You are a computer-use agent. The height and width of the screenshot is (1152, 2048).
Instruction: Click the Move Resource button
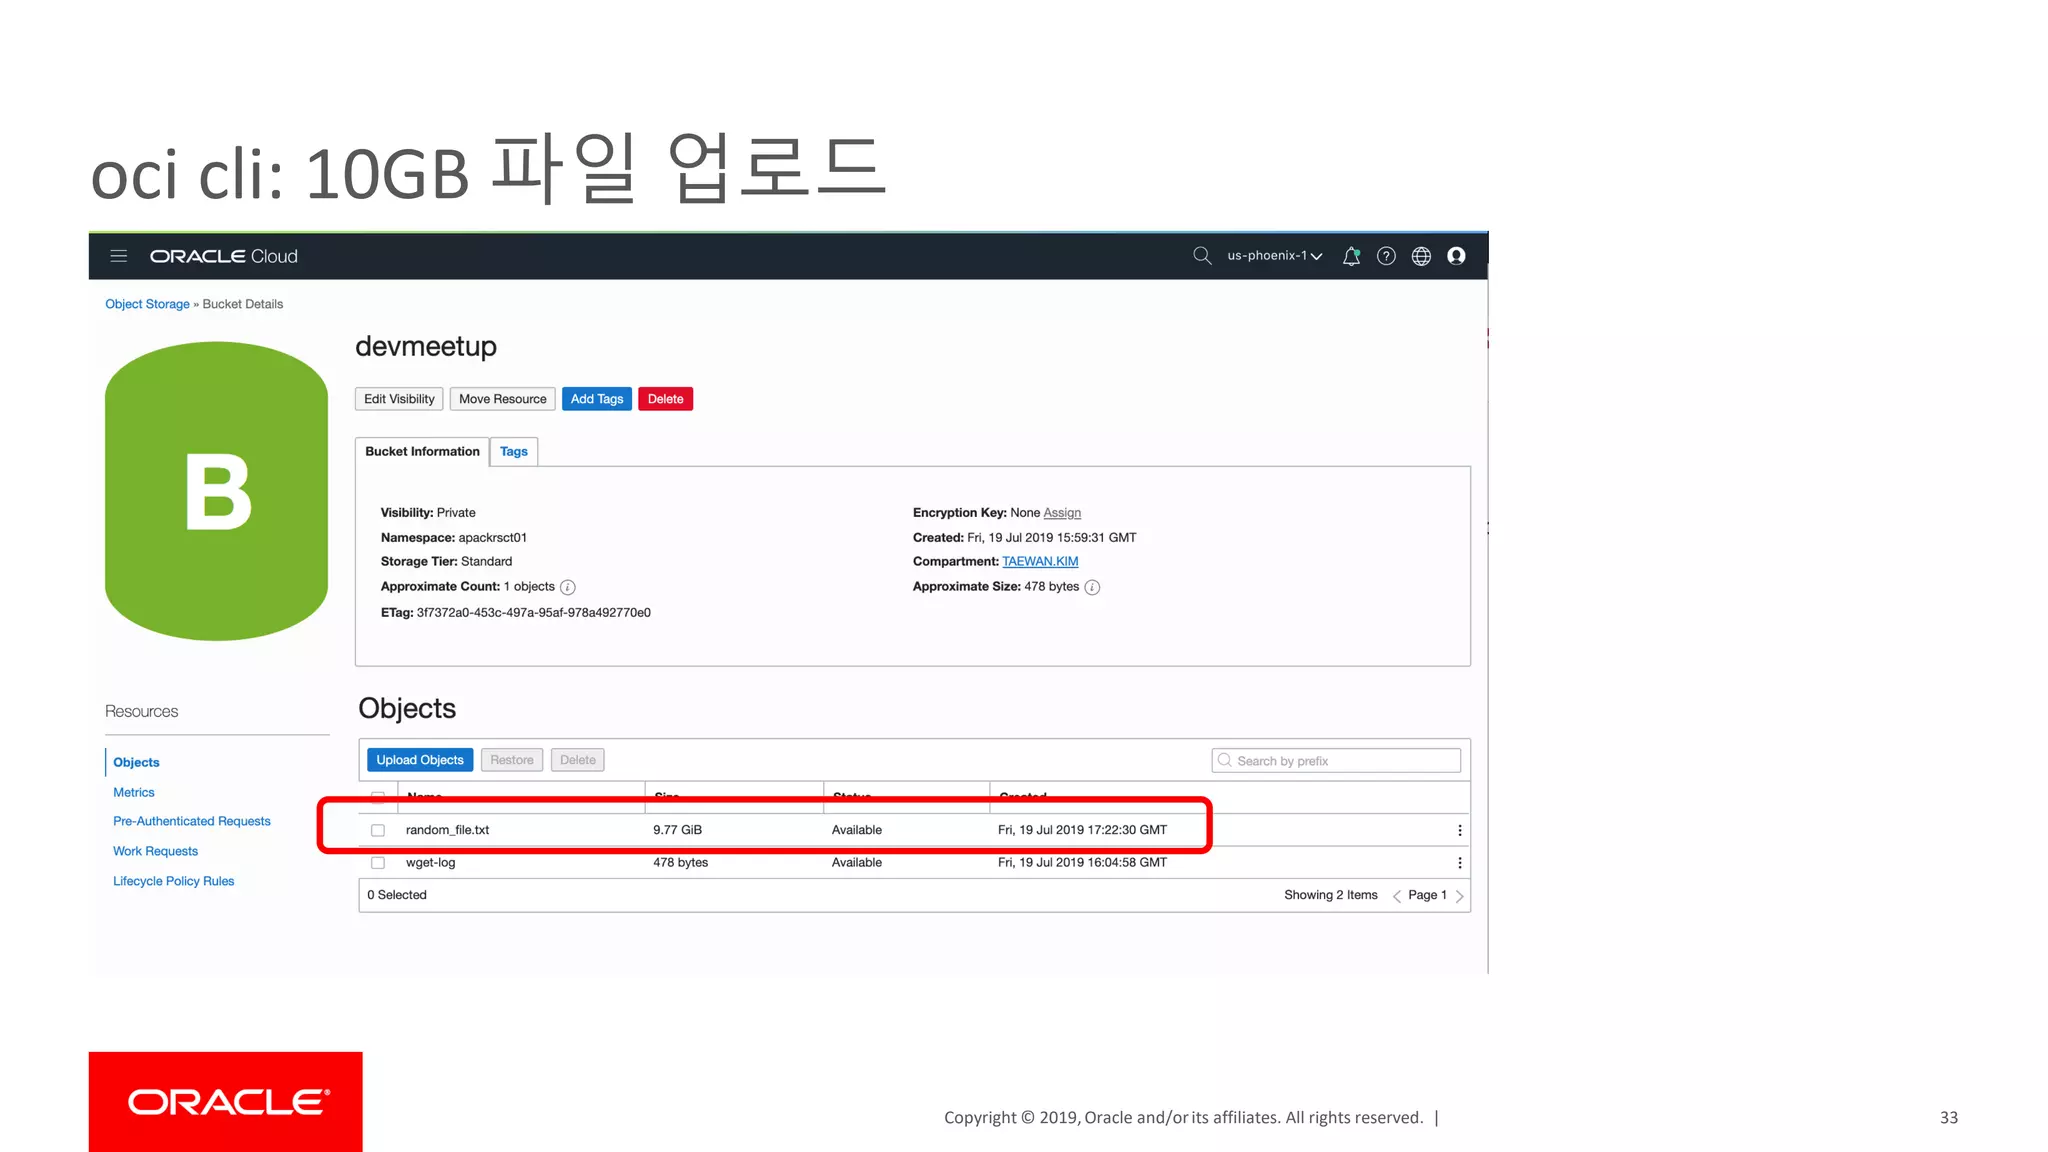[503, 399]
